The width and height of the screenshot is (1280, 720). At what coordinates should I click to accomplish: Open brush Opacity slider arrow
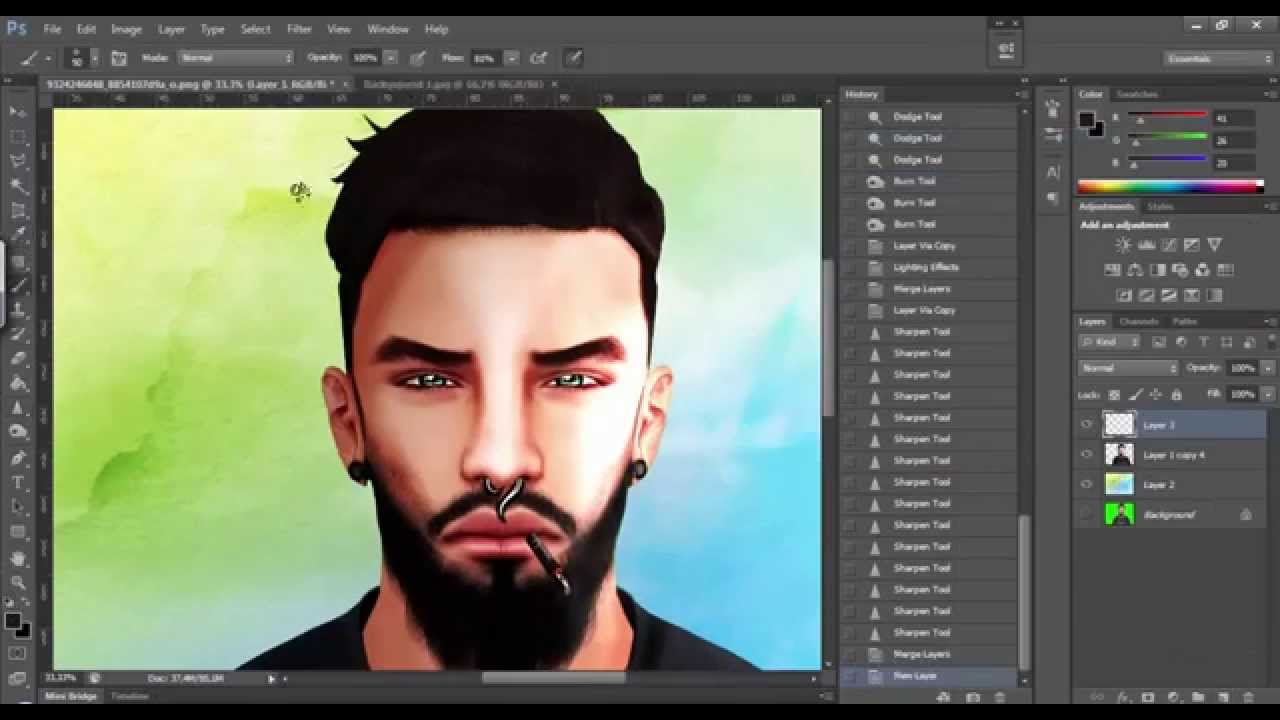click(391, 58)
